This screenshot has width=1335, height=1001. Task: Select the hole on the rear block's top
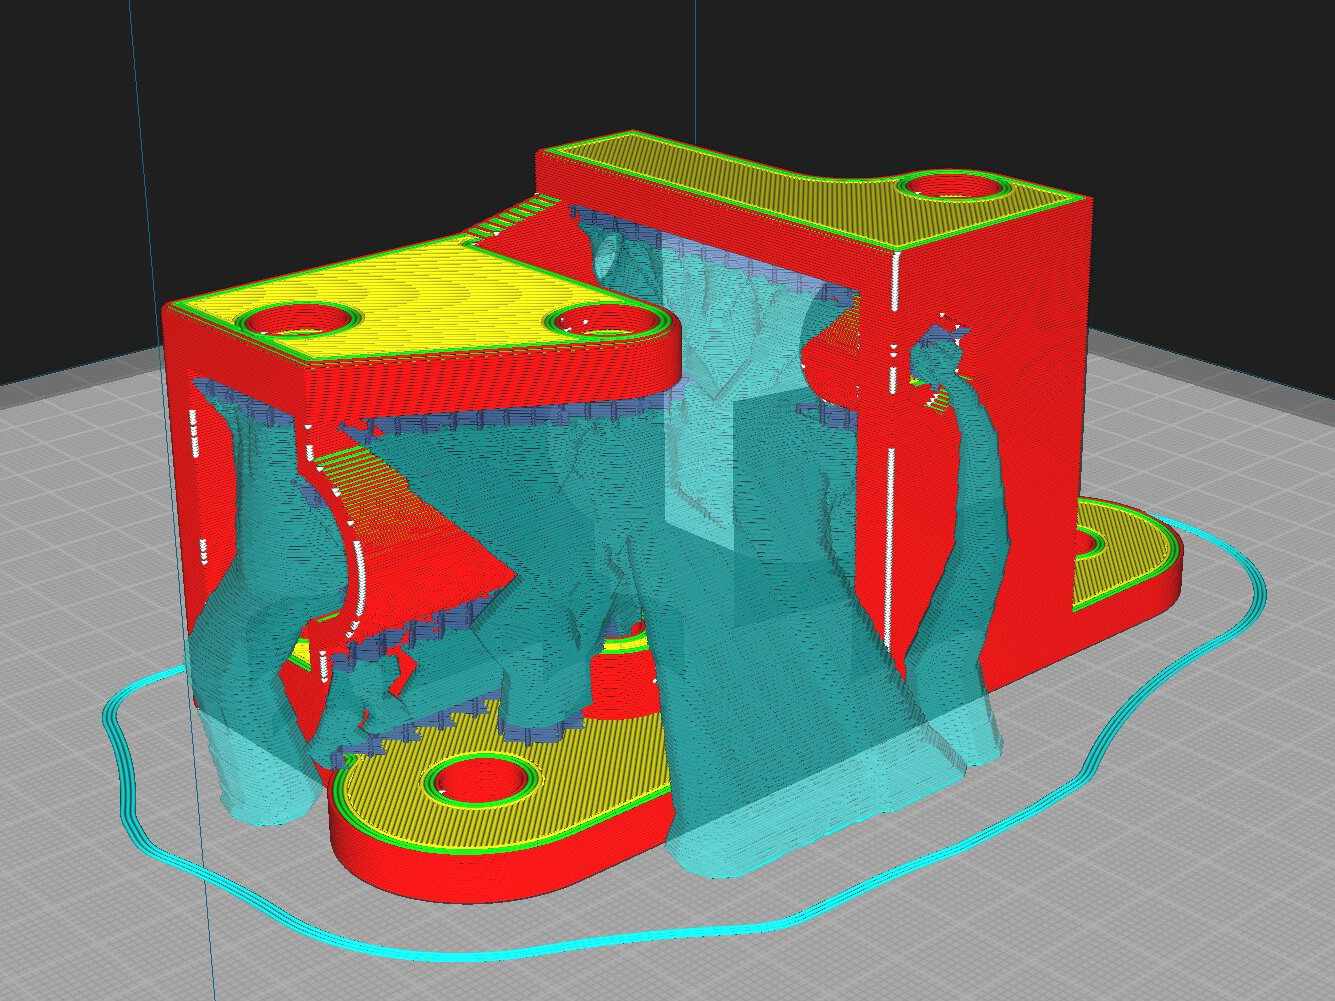948,186
